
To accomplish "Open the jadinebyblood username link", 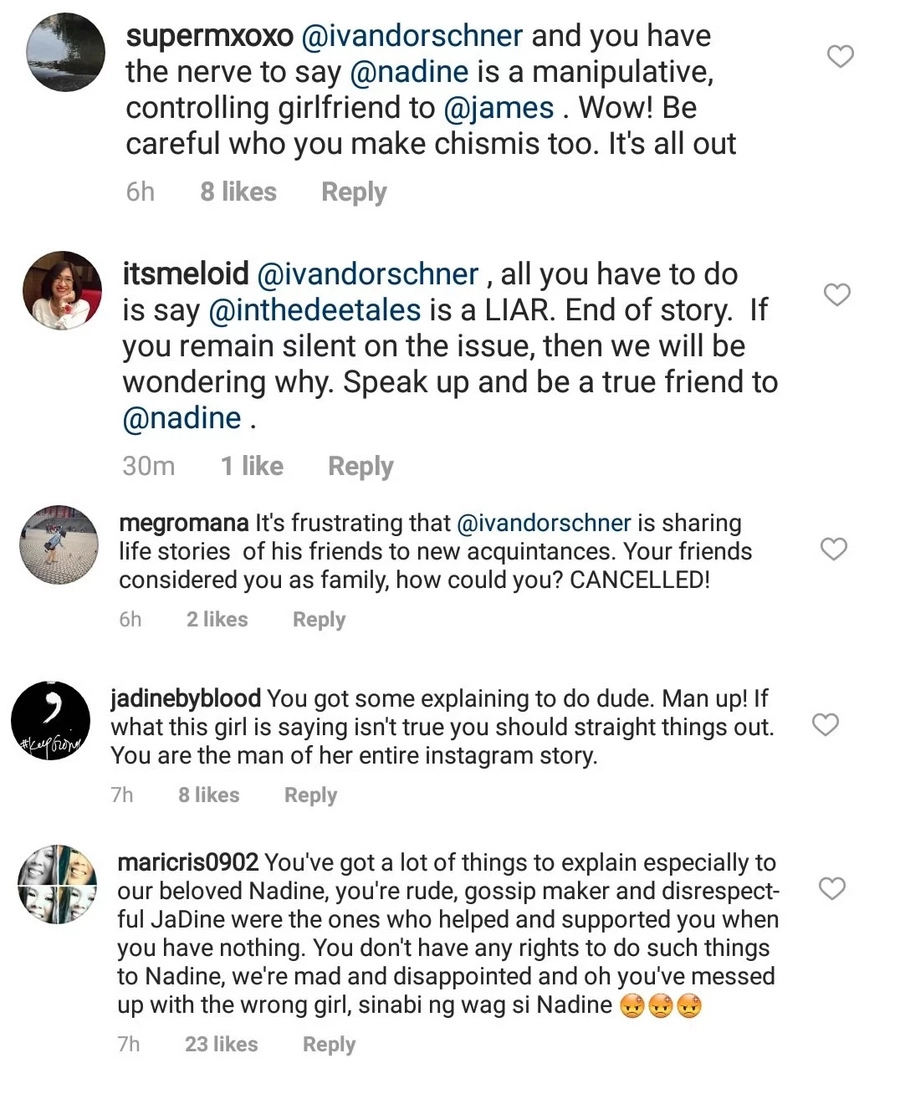I will [x=186, y=698].
